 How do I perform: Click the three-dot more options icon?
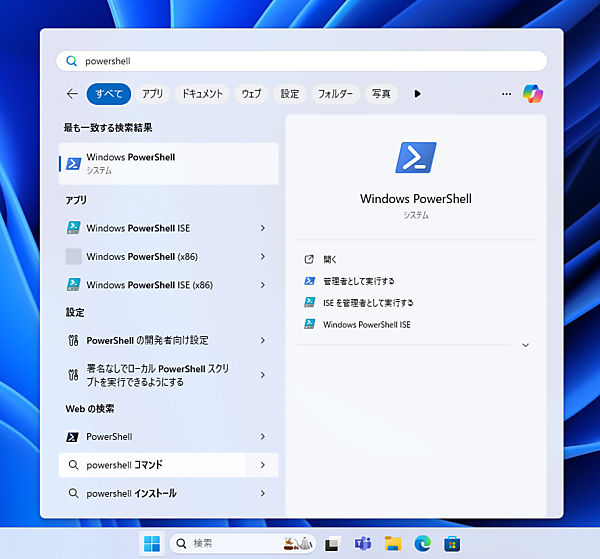tap(506, 94)
